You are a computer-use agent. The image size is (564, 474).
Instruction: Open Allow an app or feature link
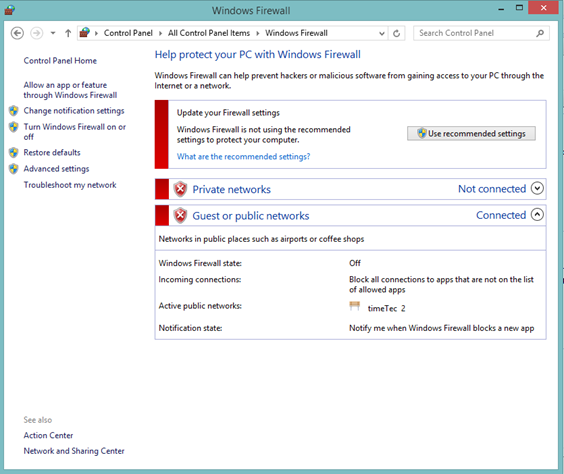[70, 90]
